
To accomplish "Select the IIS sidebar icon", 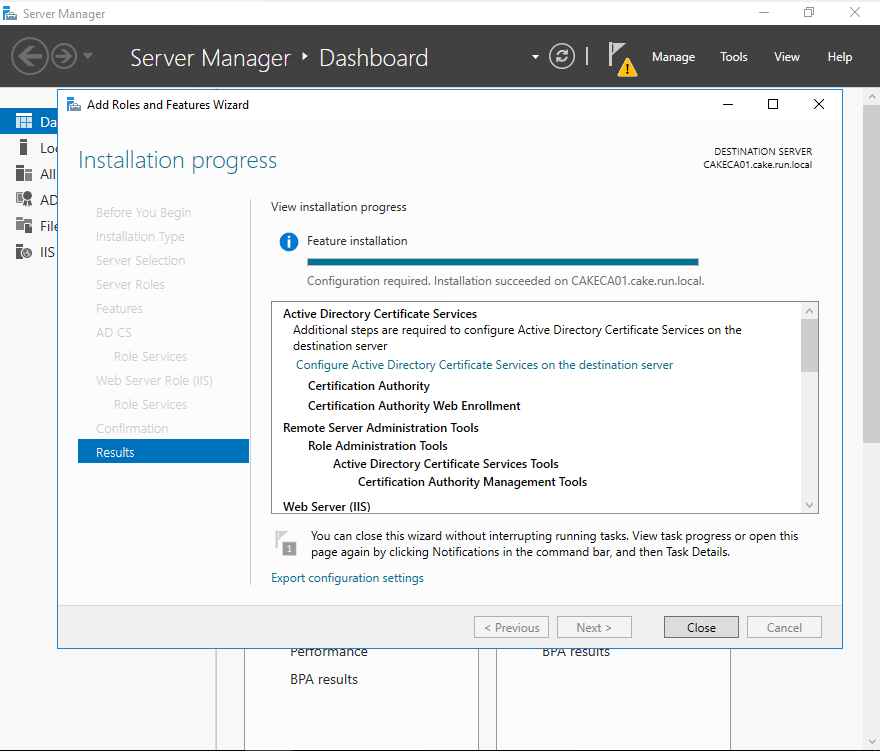I will pos(24,251).
